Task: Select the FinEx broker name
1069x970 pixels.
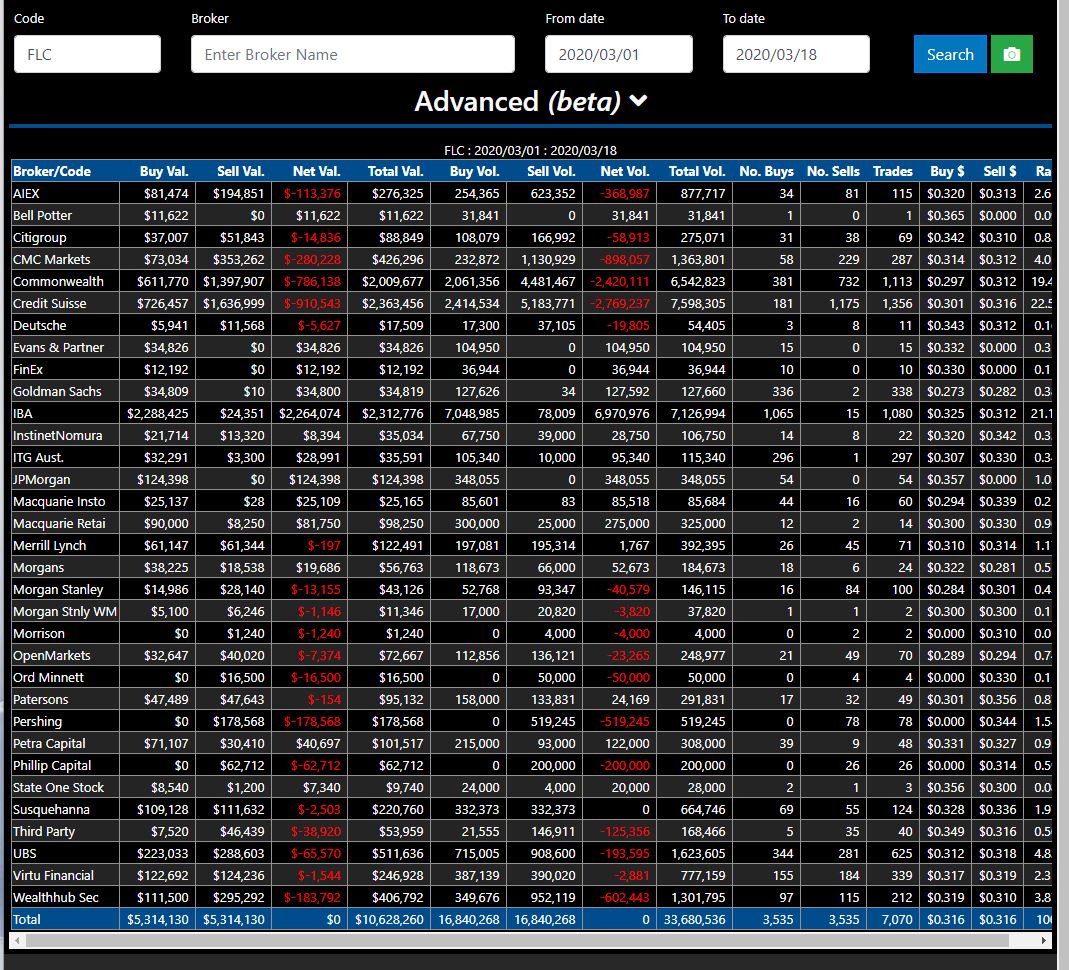Action: tap(28, 369)
